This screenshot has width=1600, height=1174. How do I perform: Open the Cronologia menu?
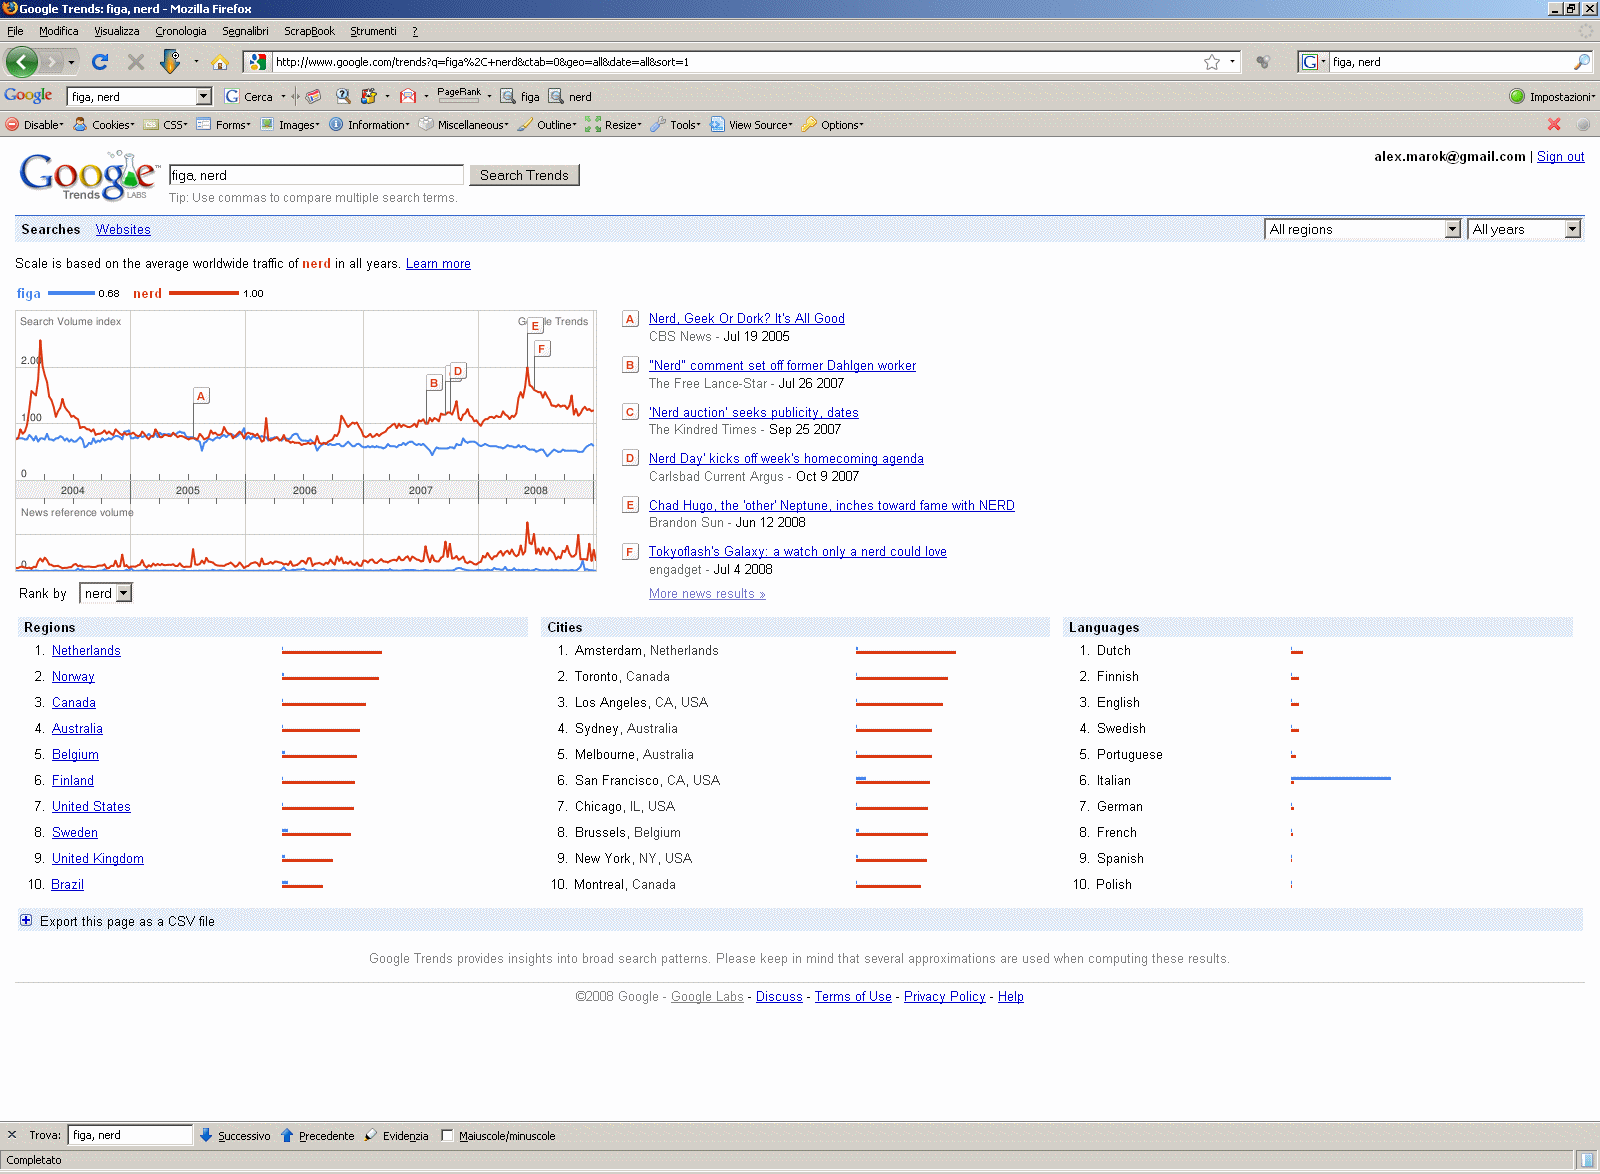click(x=181, y=31)
